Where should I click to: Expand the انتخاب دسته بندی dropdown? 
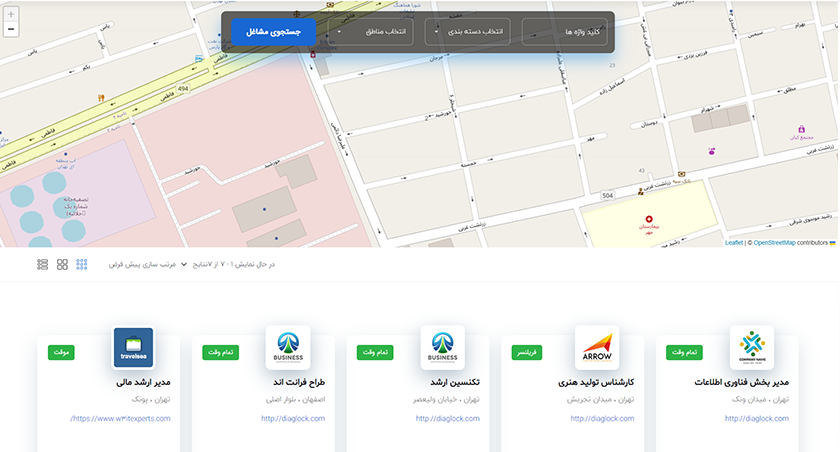coord(467,32)
